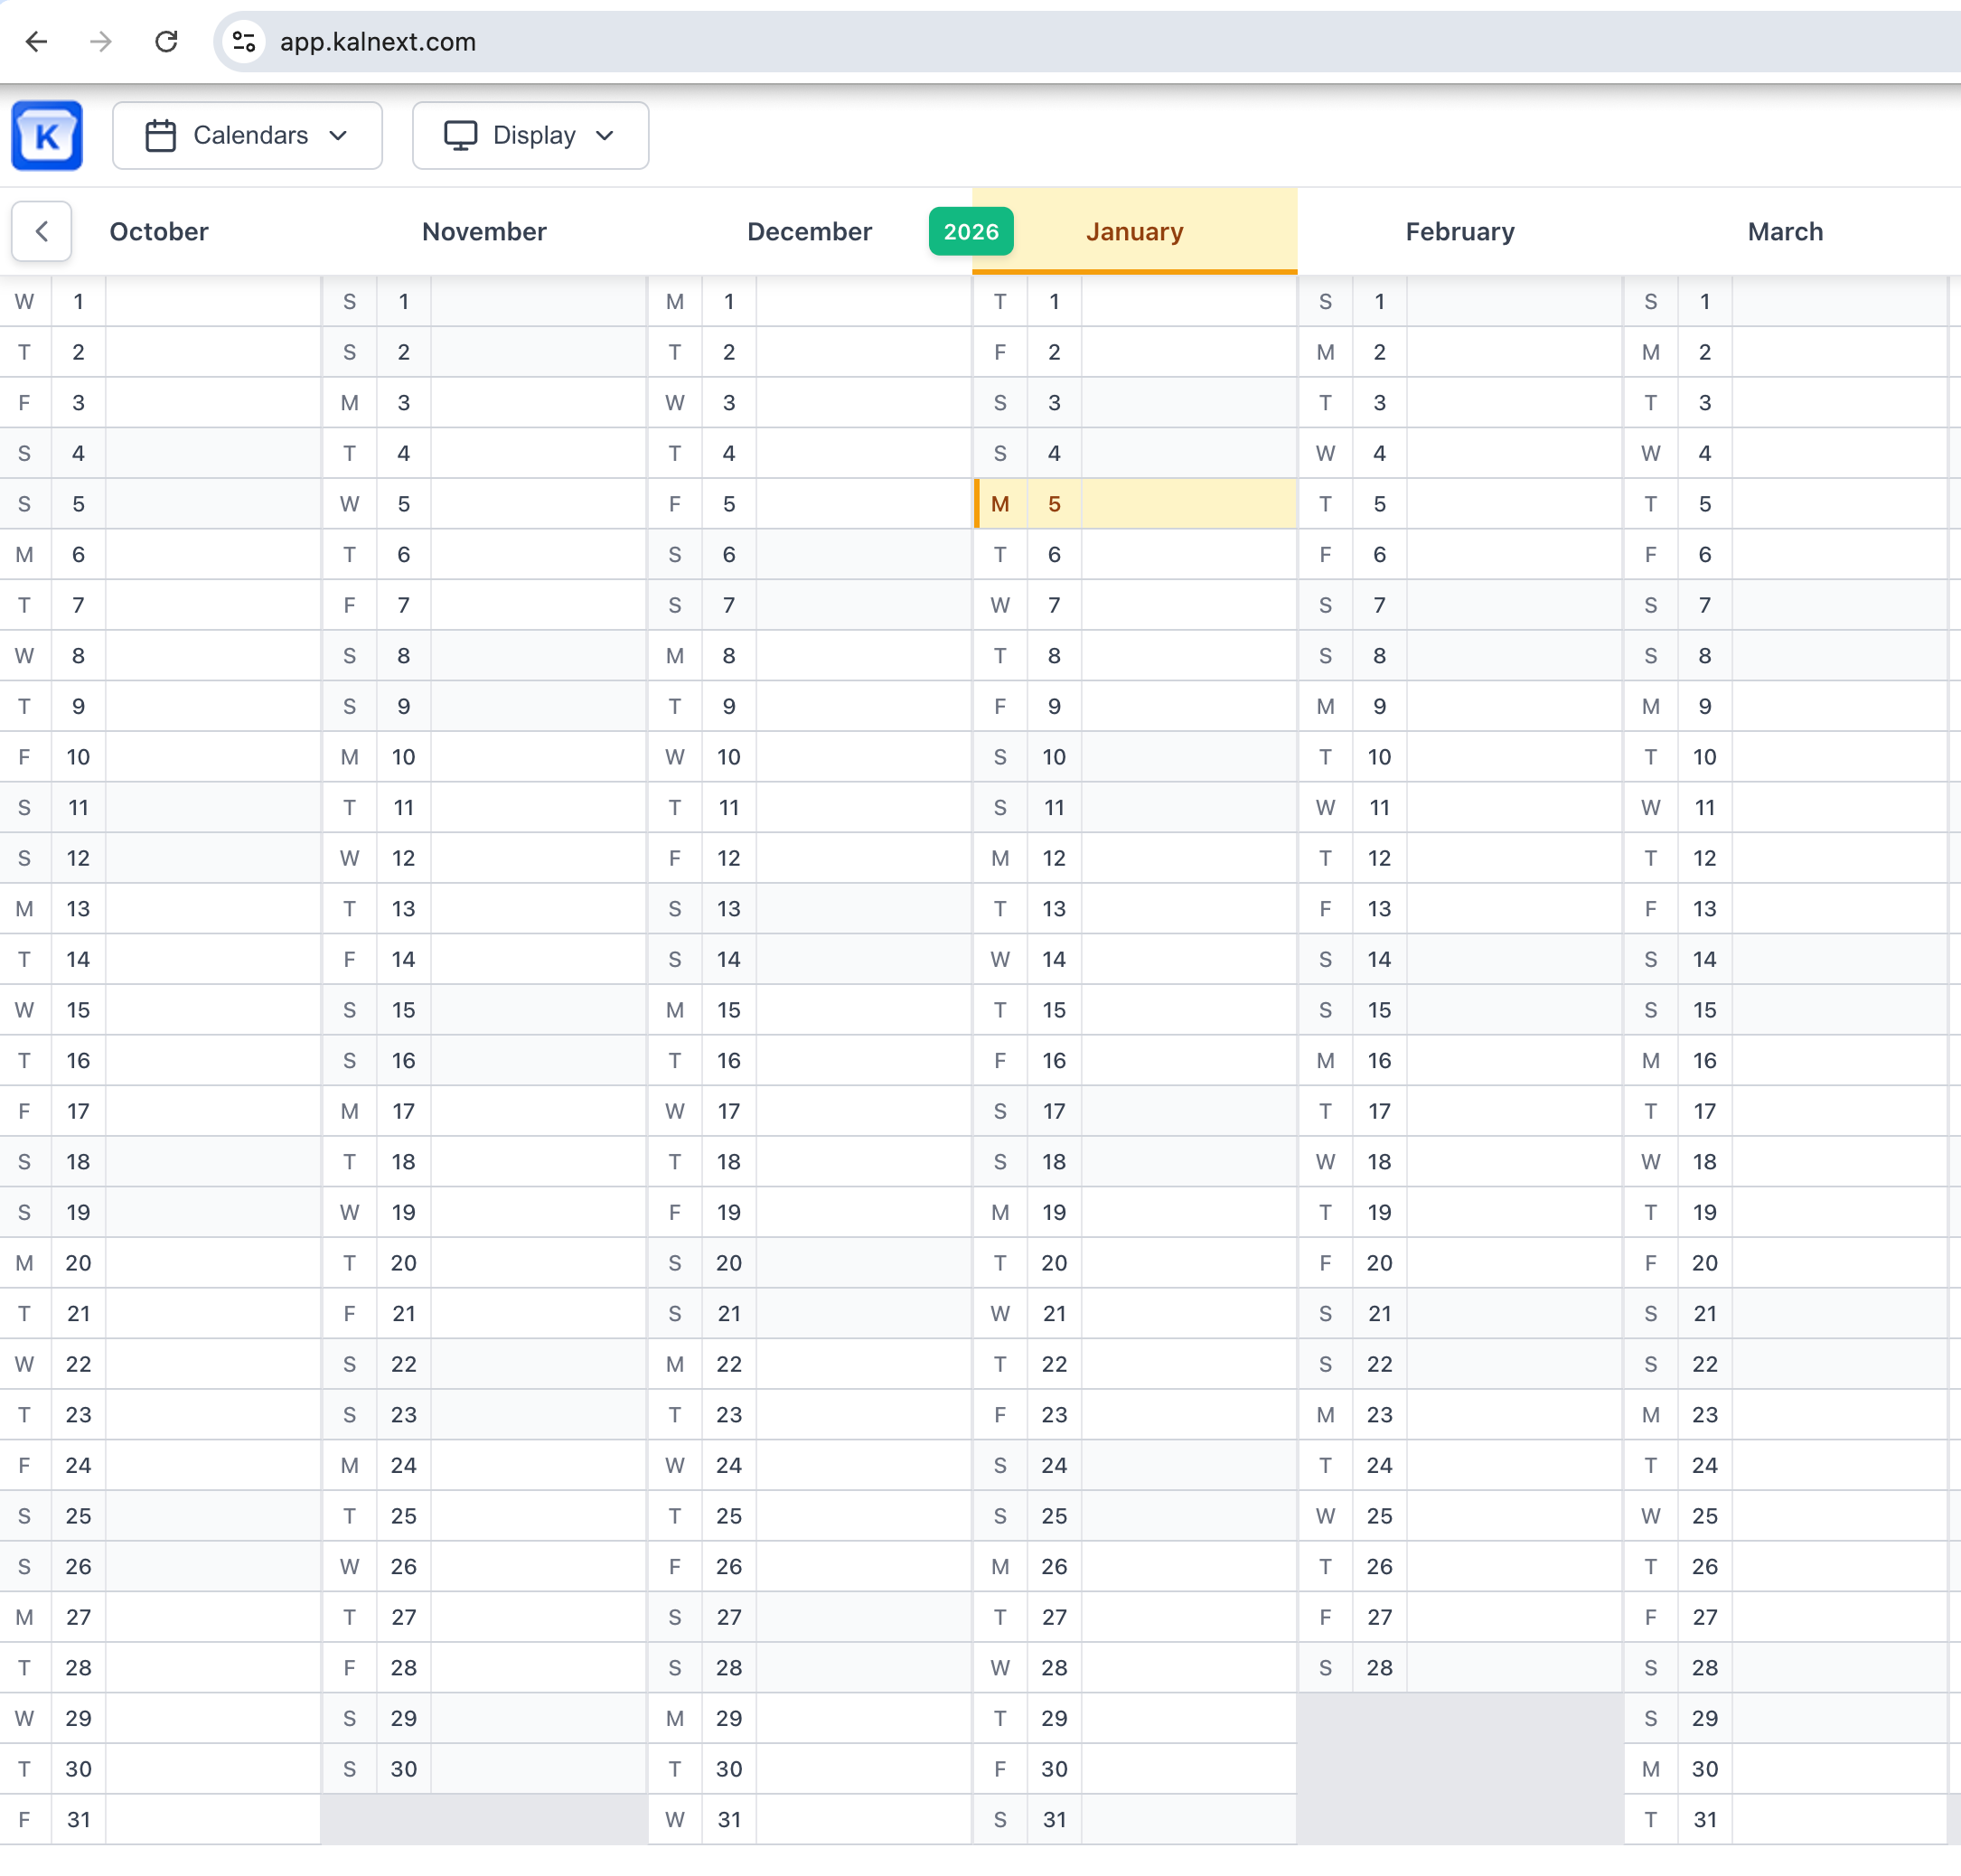The height and width of the screenshot is (1876, 1961).
Task: Select November 27 day row
Action: pos(484,1616)
